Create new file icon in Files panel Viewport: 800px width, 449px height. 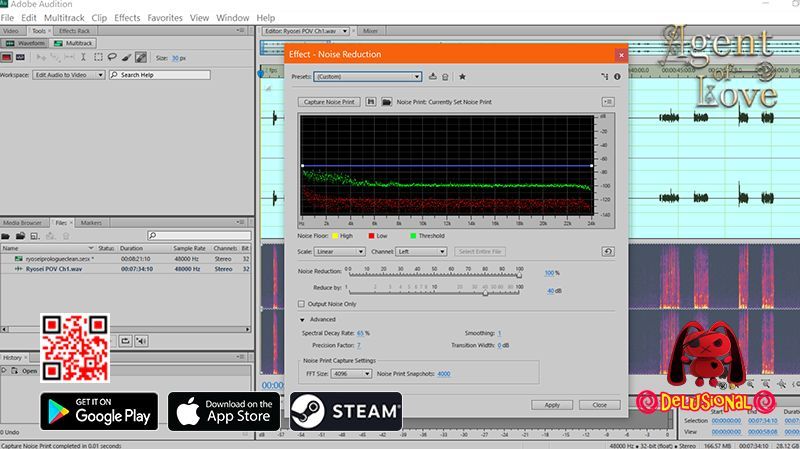pyautogui.click(x=35, y=236)
